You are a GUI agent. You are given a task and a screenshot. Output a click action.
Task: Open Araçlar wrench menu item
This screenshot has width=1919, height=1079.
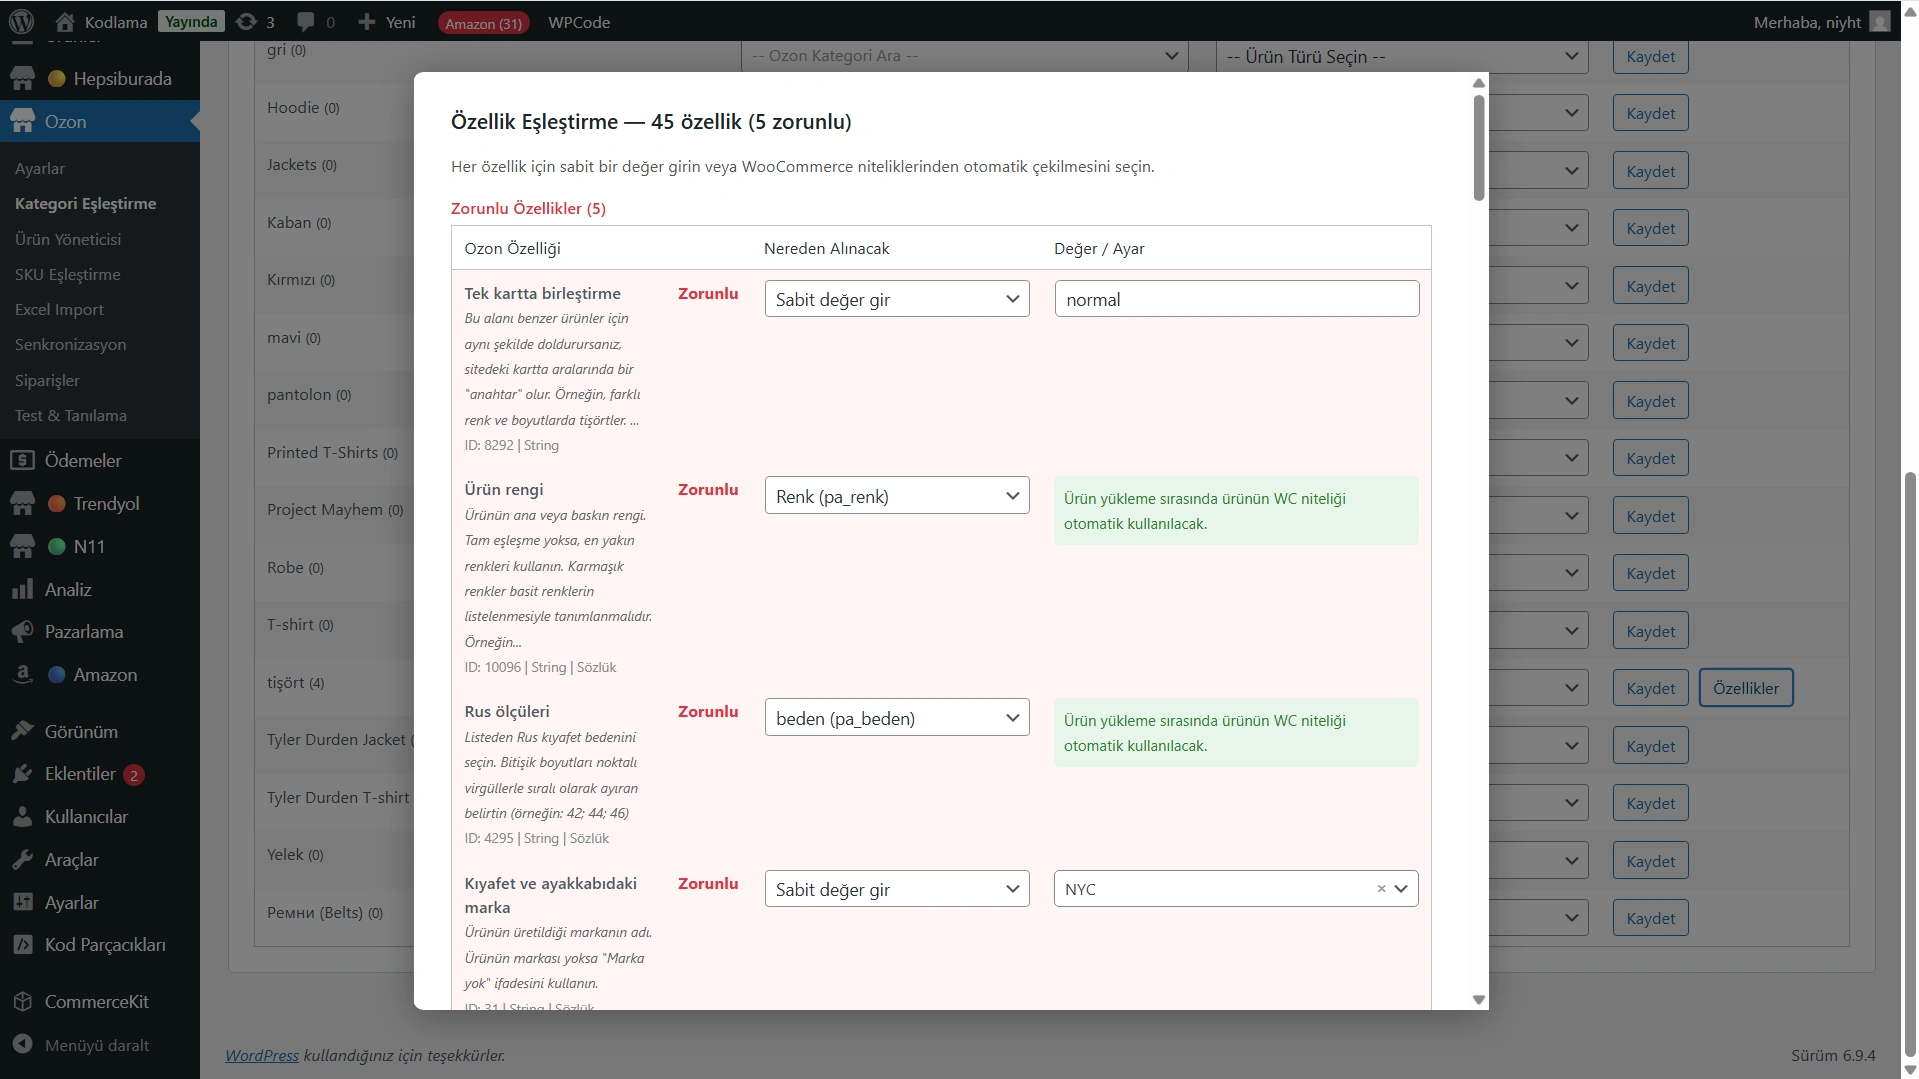(x=71, y=859)
